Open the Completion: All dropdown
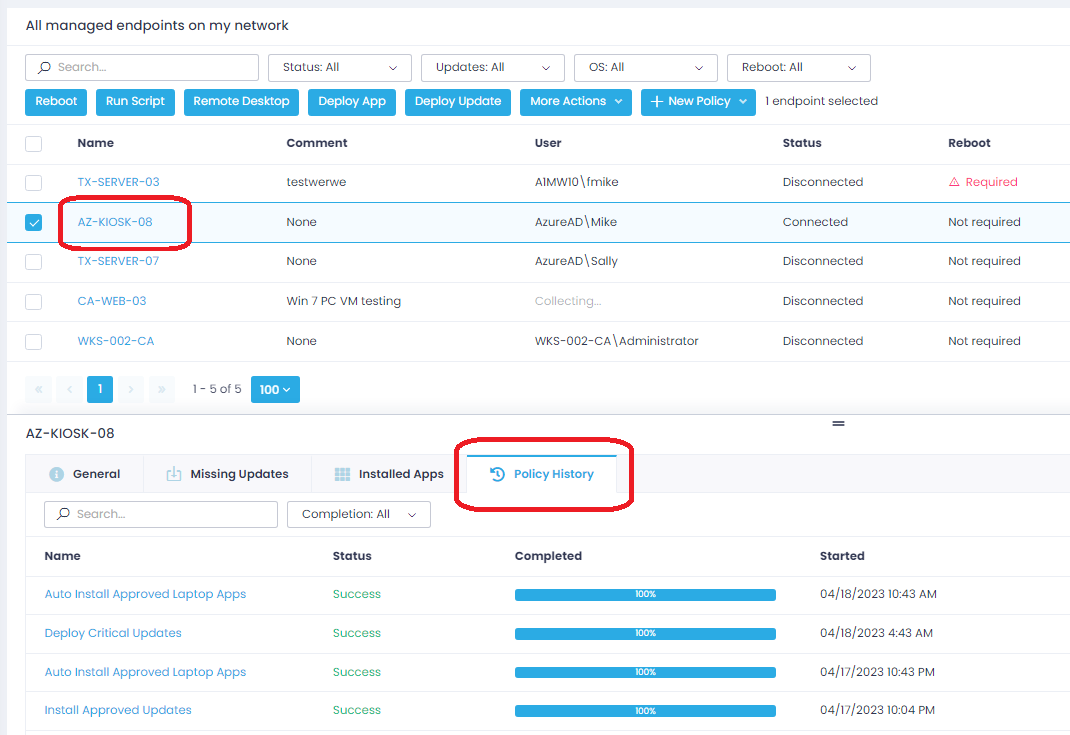This screenshot has height=735, width=1070. coord(359,515)
